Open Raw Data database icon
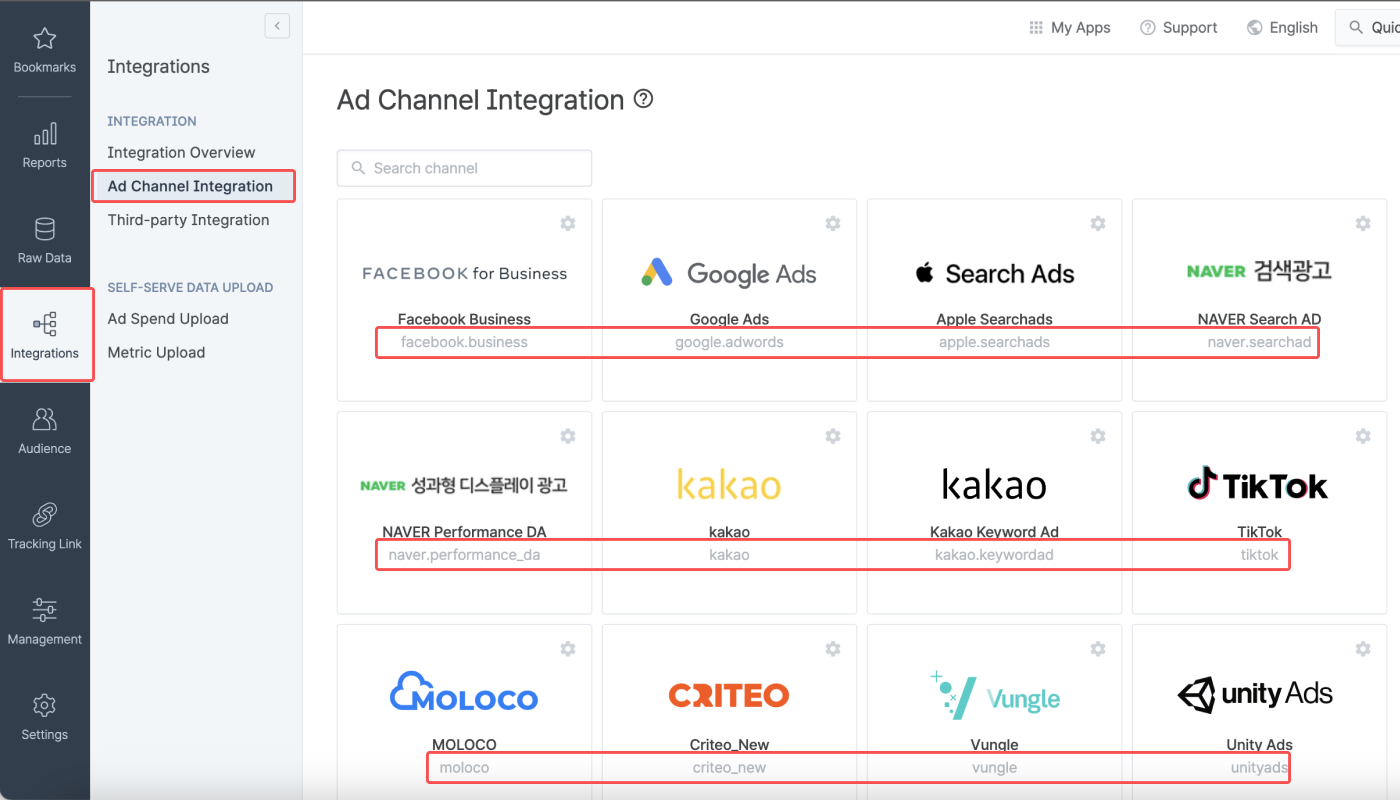Image resolution: width=1400 pixels, height=800 pixels. [44, 229]
